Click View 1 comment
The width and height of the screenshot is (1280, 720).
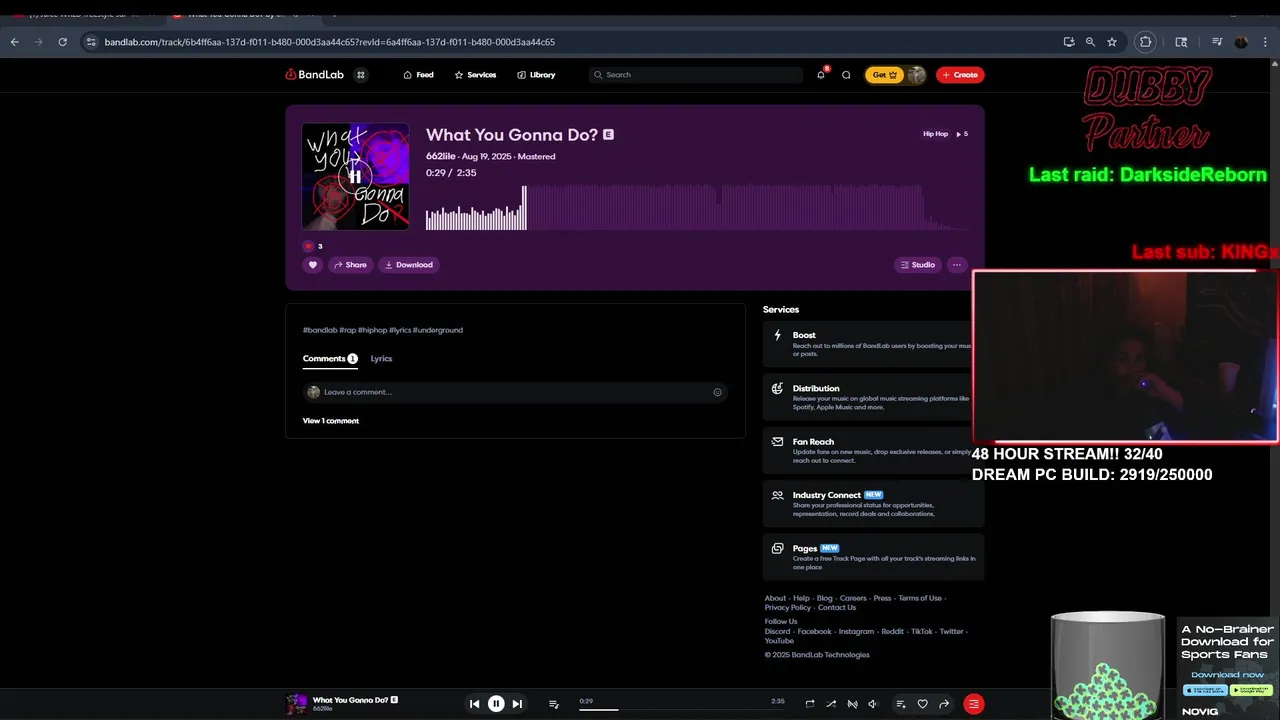click(331, 421)
